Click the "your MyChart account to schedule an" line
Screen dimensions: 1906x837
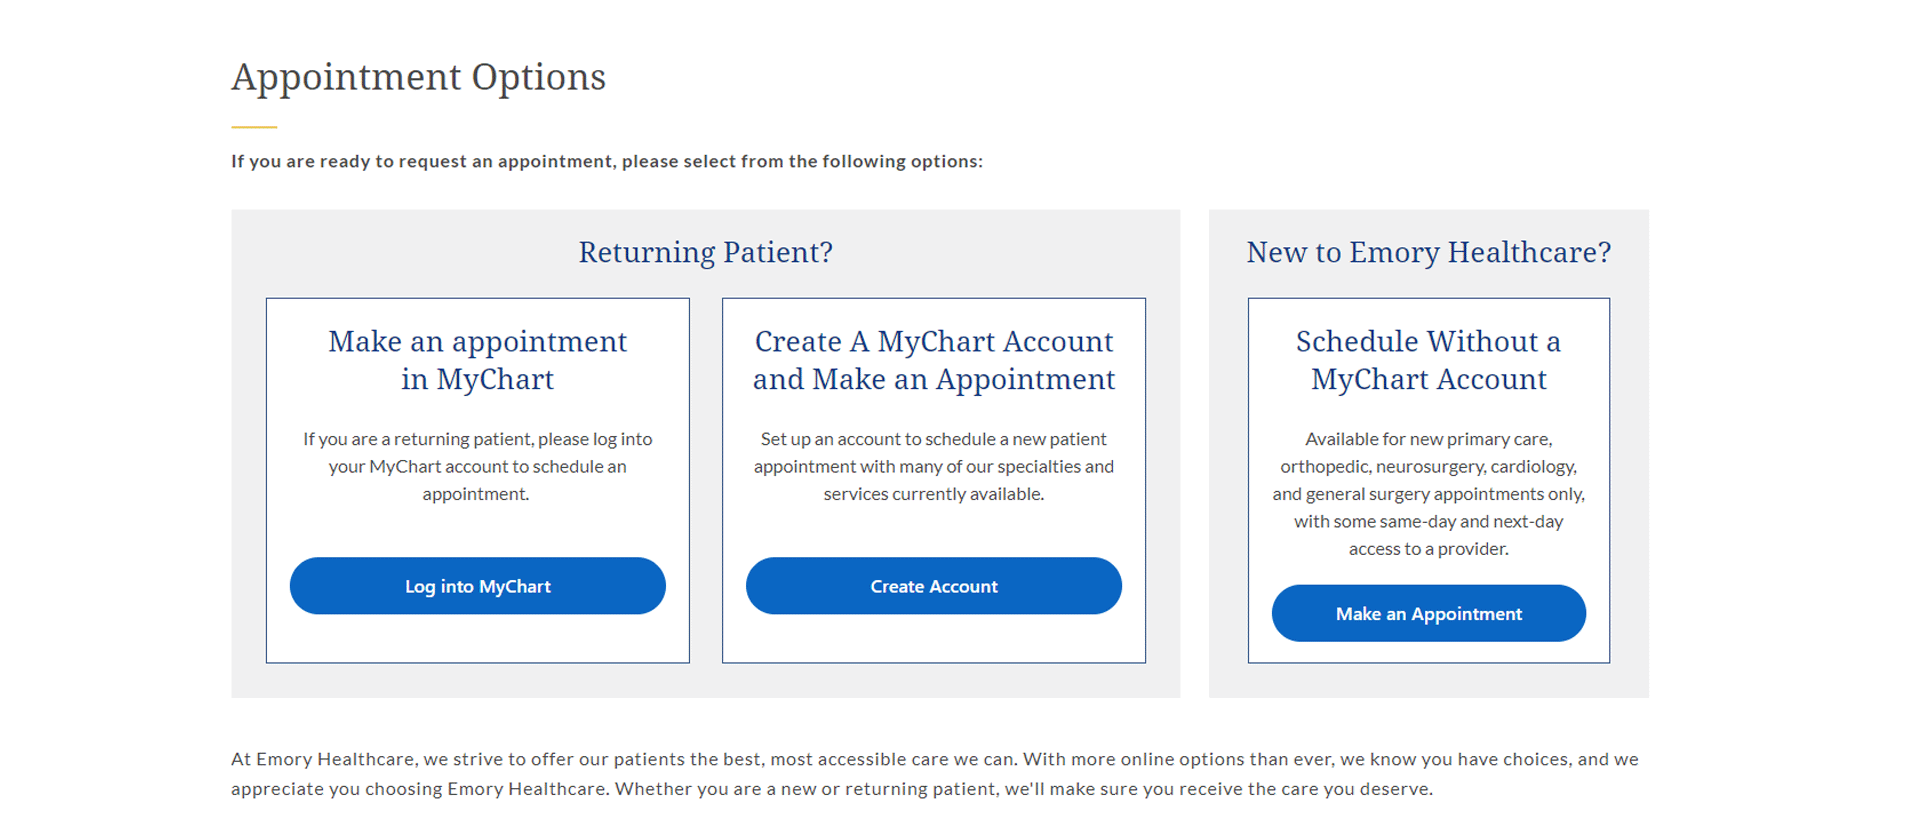click(477, 467)
